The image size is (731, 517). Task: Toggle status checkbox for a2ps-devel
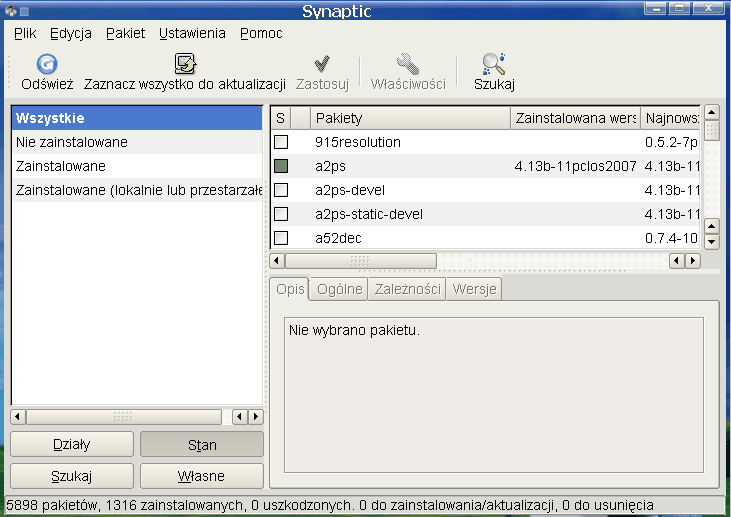(x=281, y=190)
